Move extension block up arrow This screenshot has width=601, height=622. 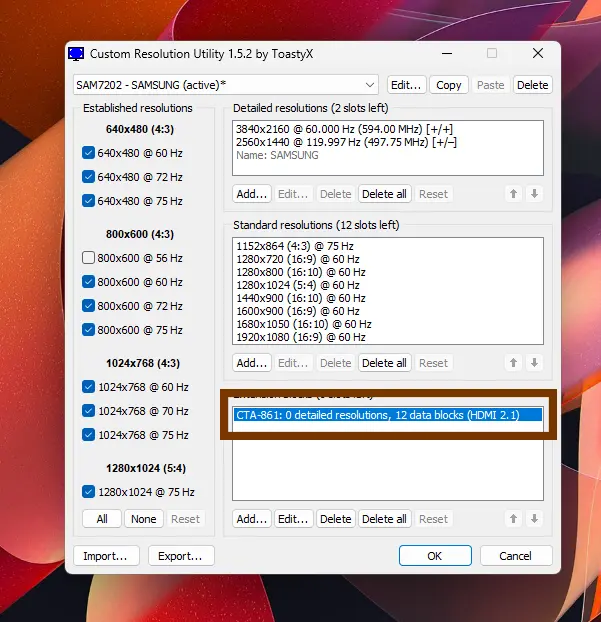pyautogui.click(x=513, y=519)
